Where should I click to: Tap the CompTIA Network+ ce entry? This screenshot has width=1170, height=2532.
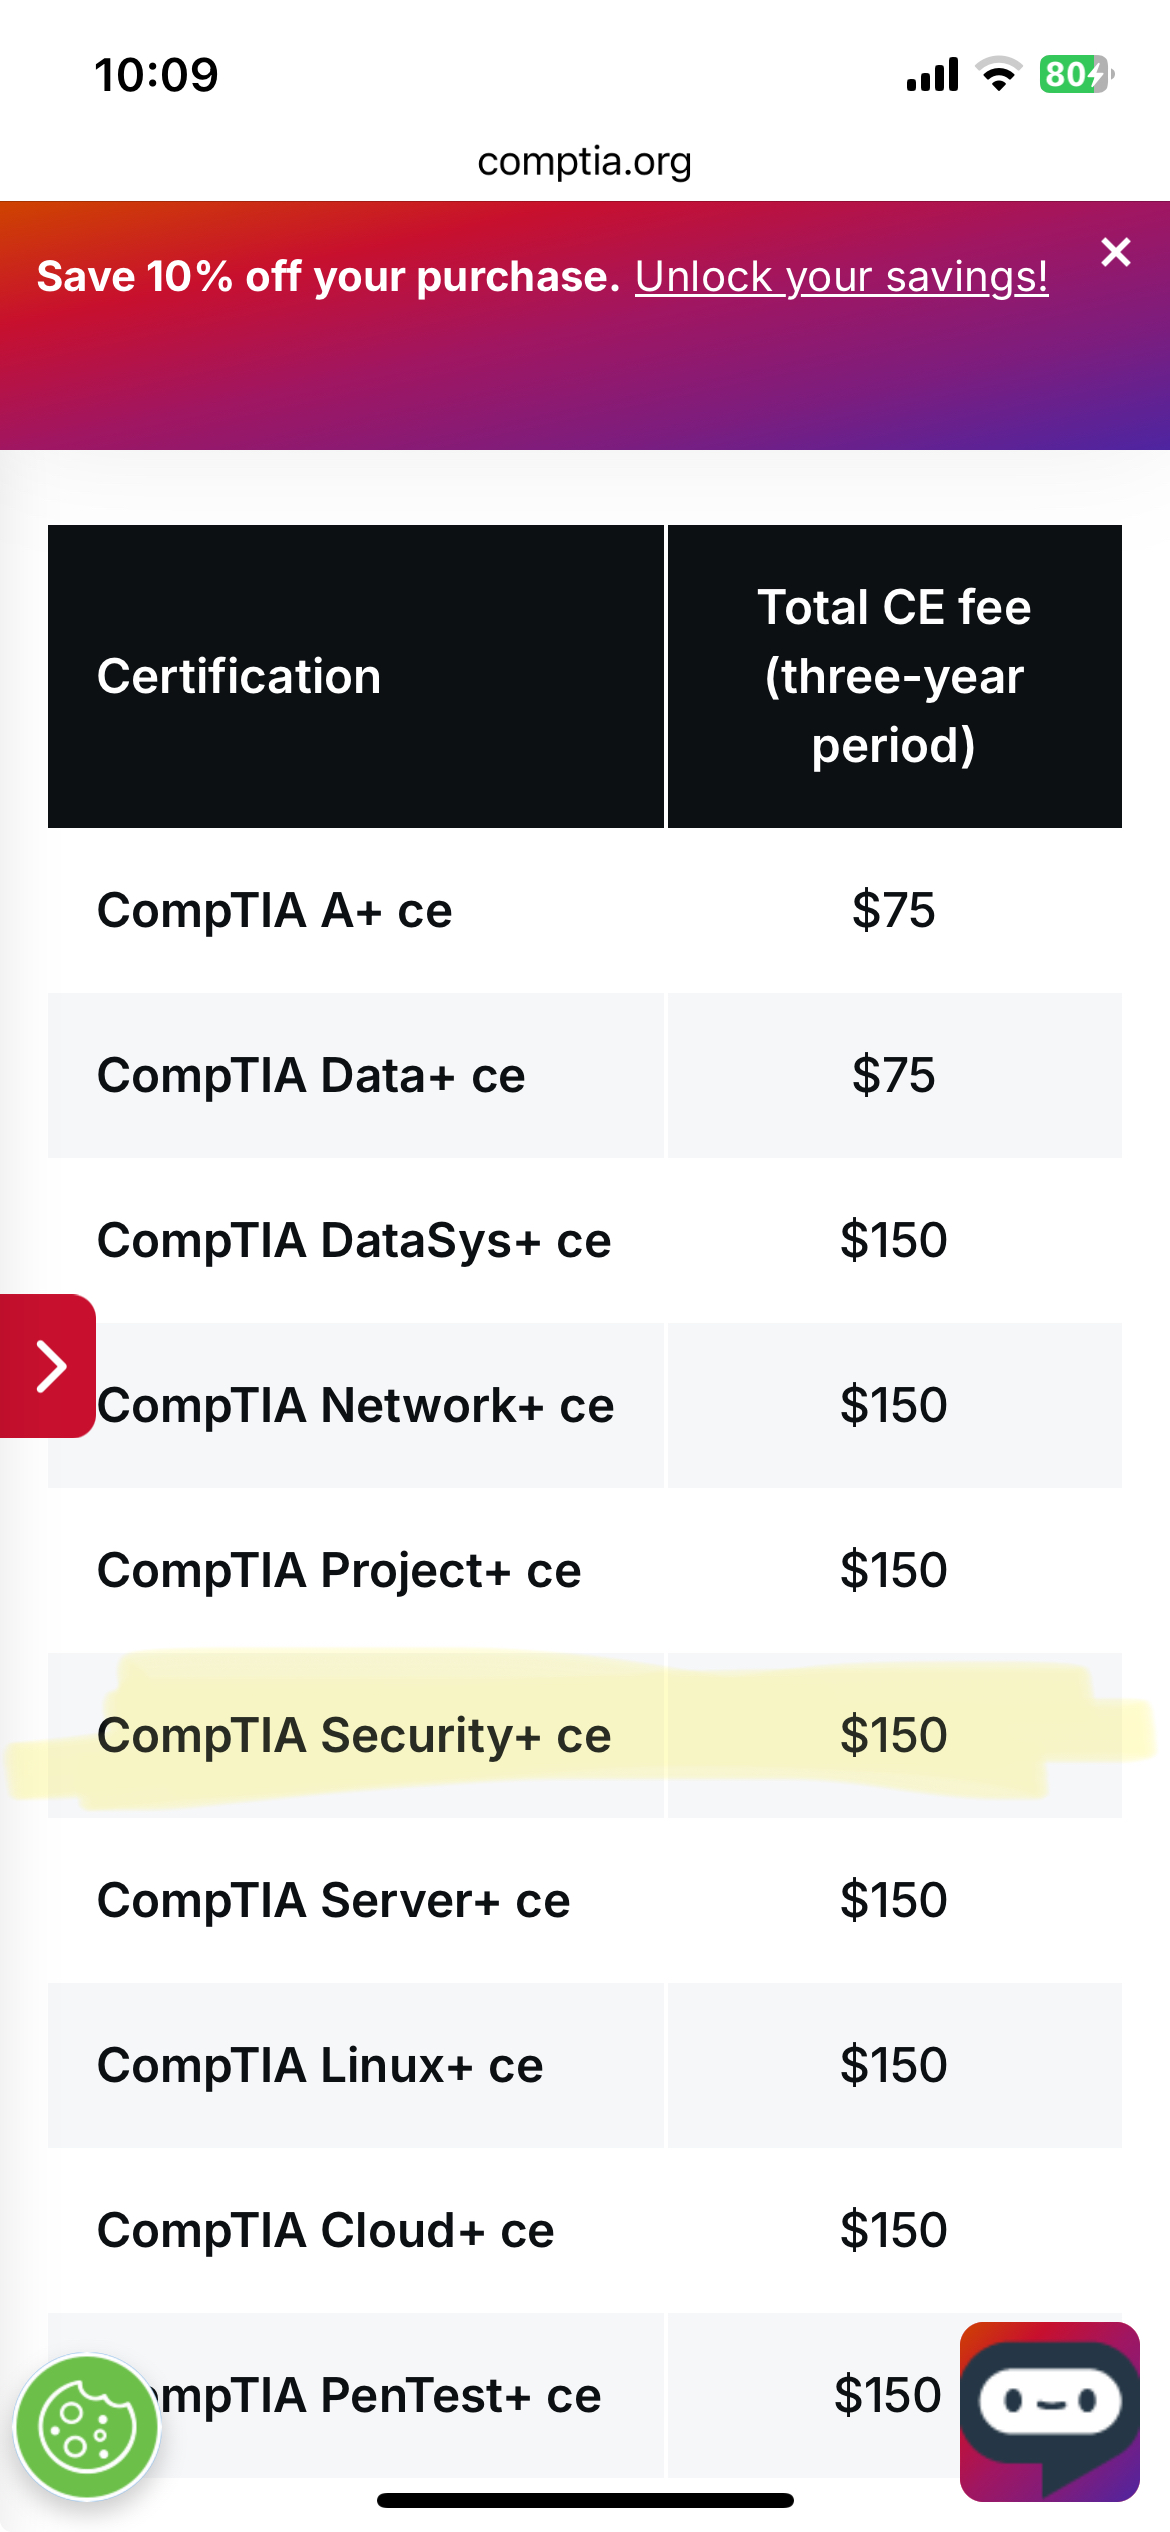(355, 1406)
